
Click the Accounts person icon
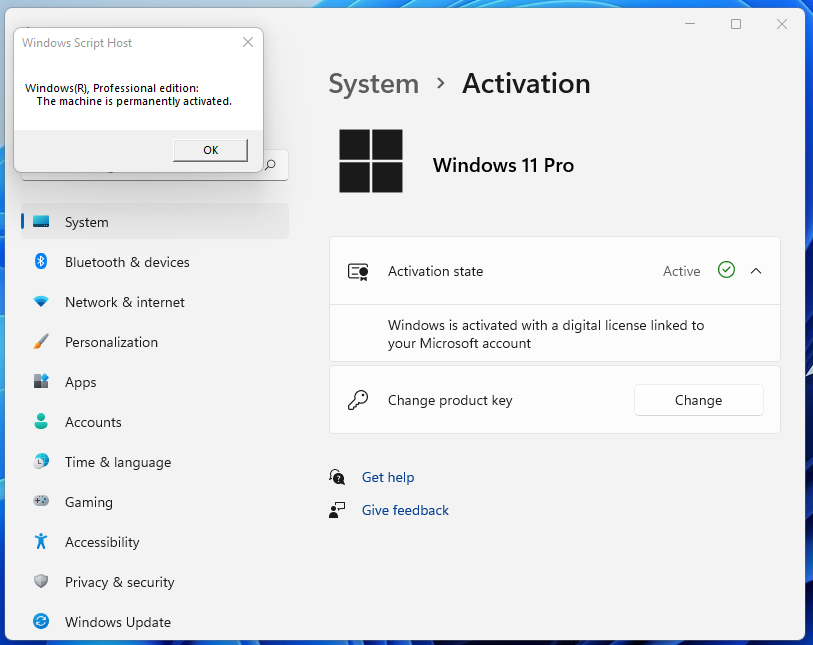pos(41,421)
